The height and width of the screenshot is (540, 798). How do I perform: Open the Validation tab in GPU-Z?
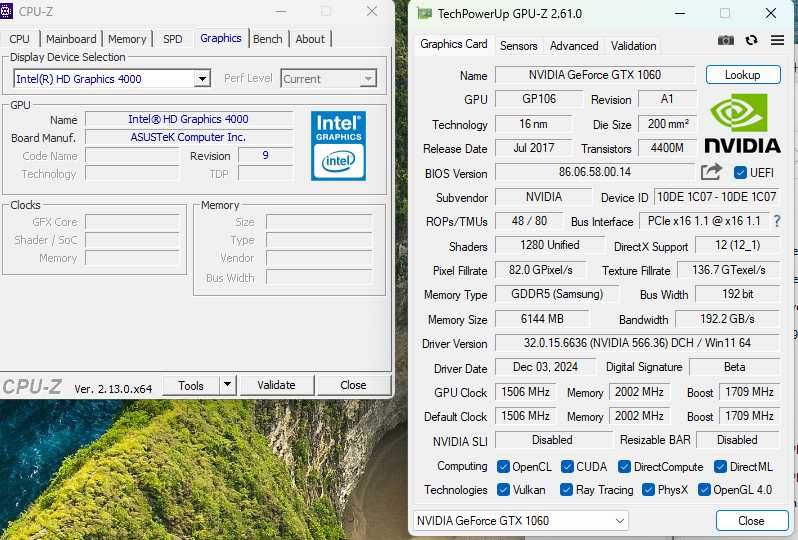pos(634,46)
